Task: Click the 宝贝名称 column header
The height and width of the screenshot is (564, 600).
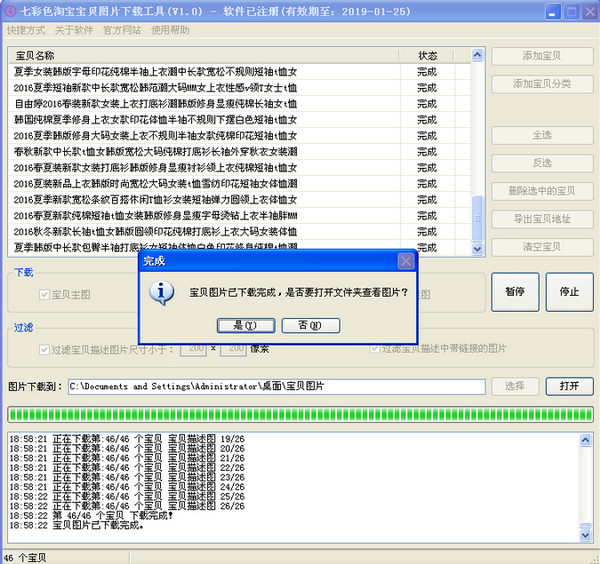Action: tap(204, 56)
